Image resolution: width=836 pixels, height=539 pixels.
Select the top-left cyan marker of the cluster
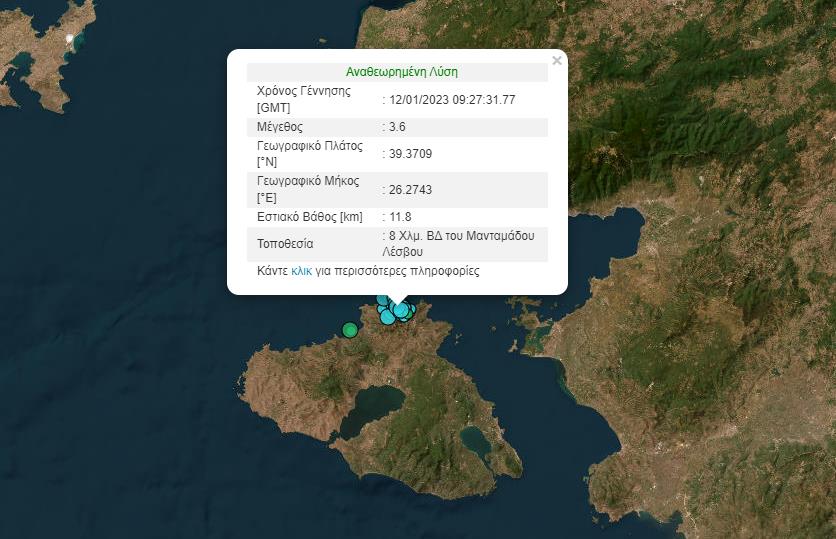click(382, 299)
